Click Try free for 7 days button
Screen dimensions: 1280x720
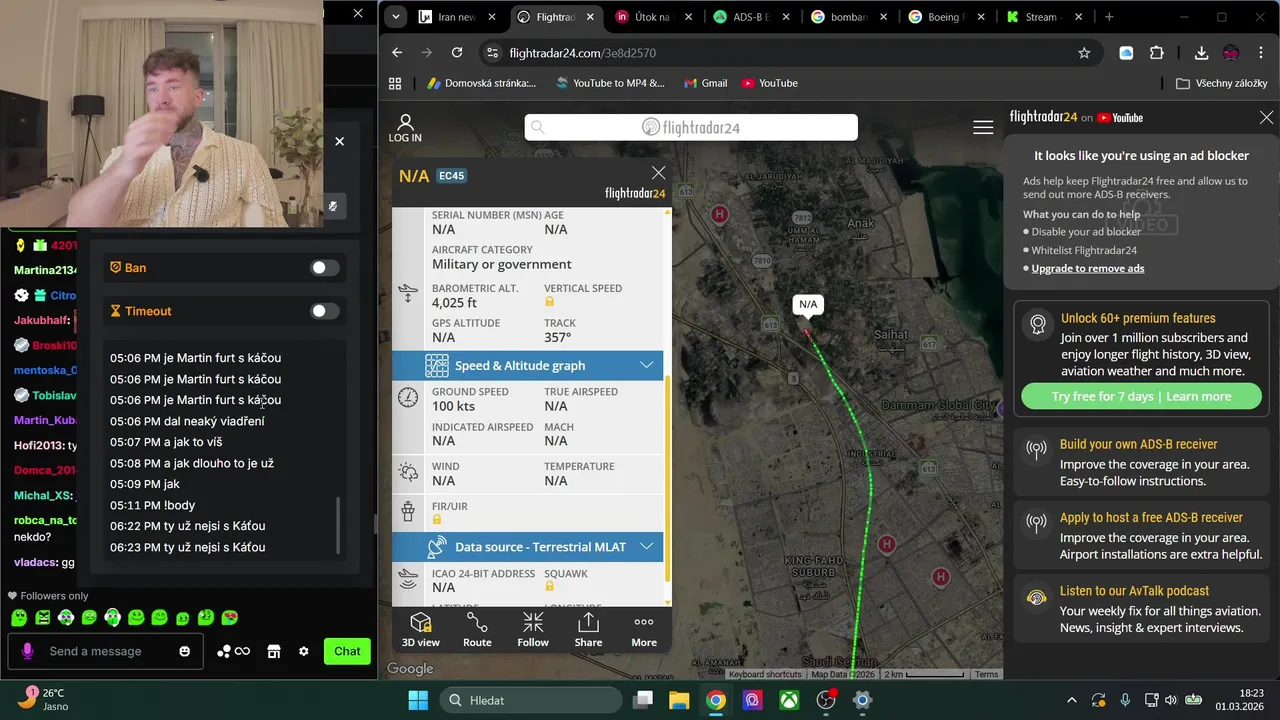coord(1141,396)
